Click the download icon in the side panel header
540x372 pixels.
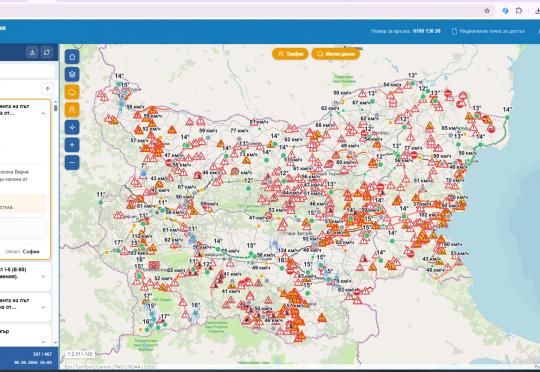pos(32,52)
